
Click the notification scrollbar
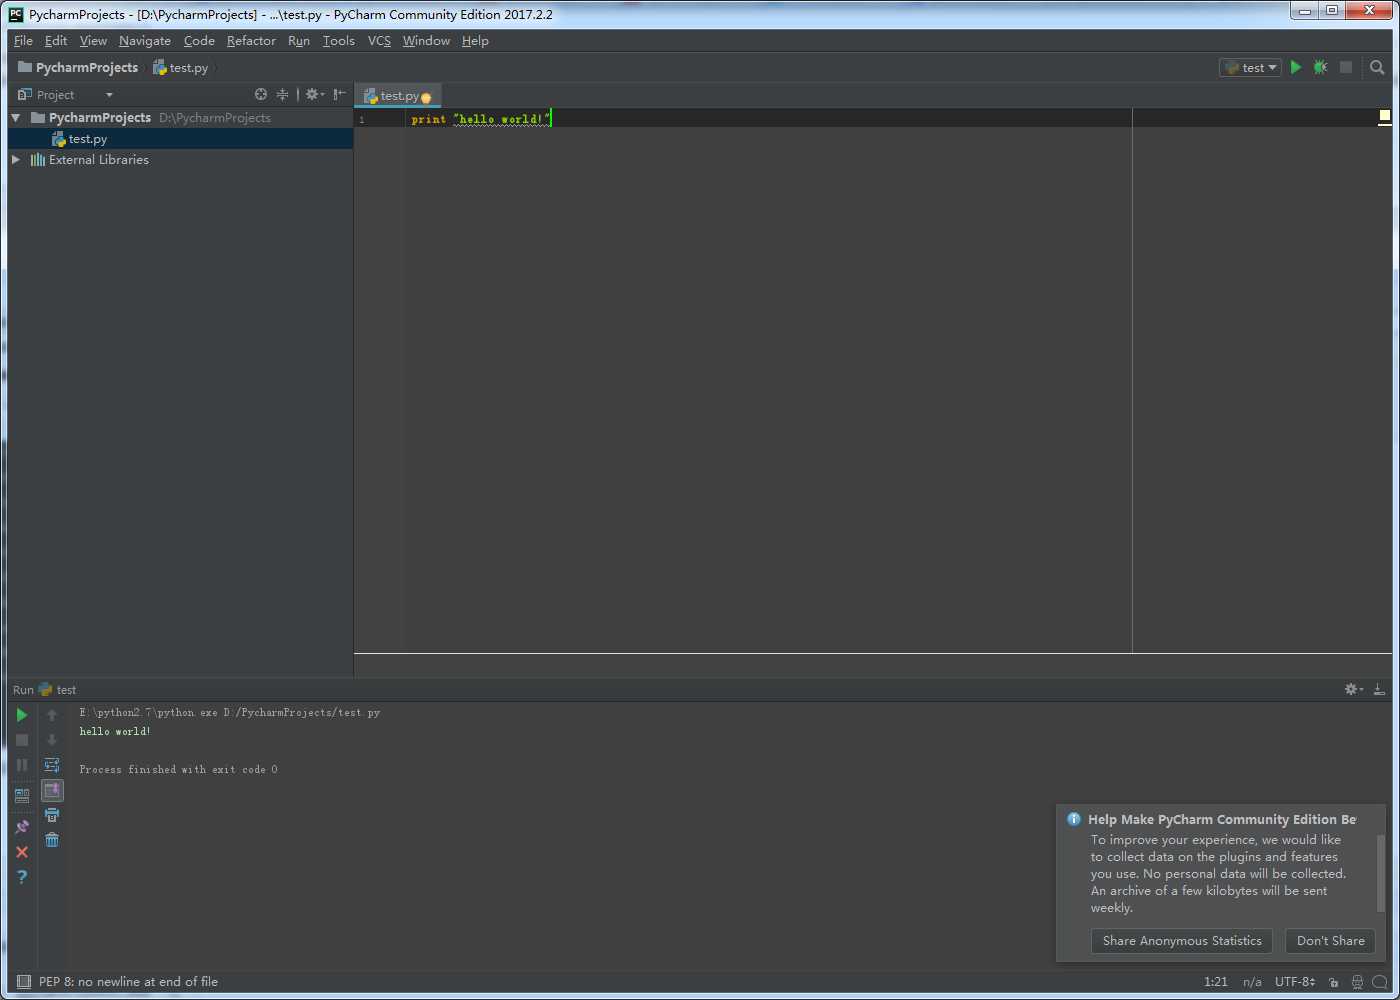click(1381, 872)
